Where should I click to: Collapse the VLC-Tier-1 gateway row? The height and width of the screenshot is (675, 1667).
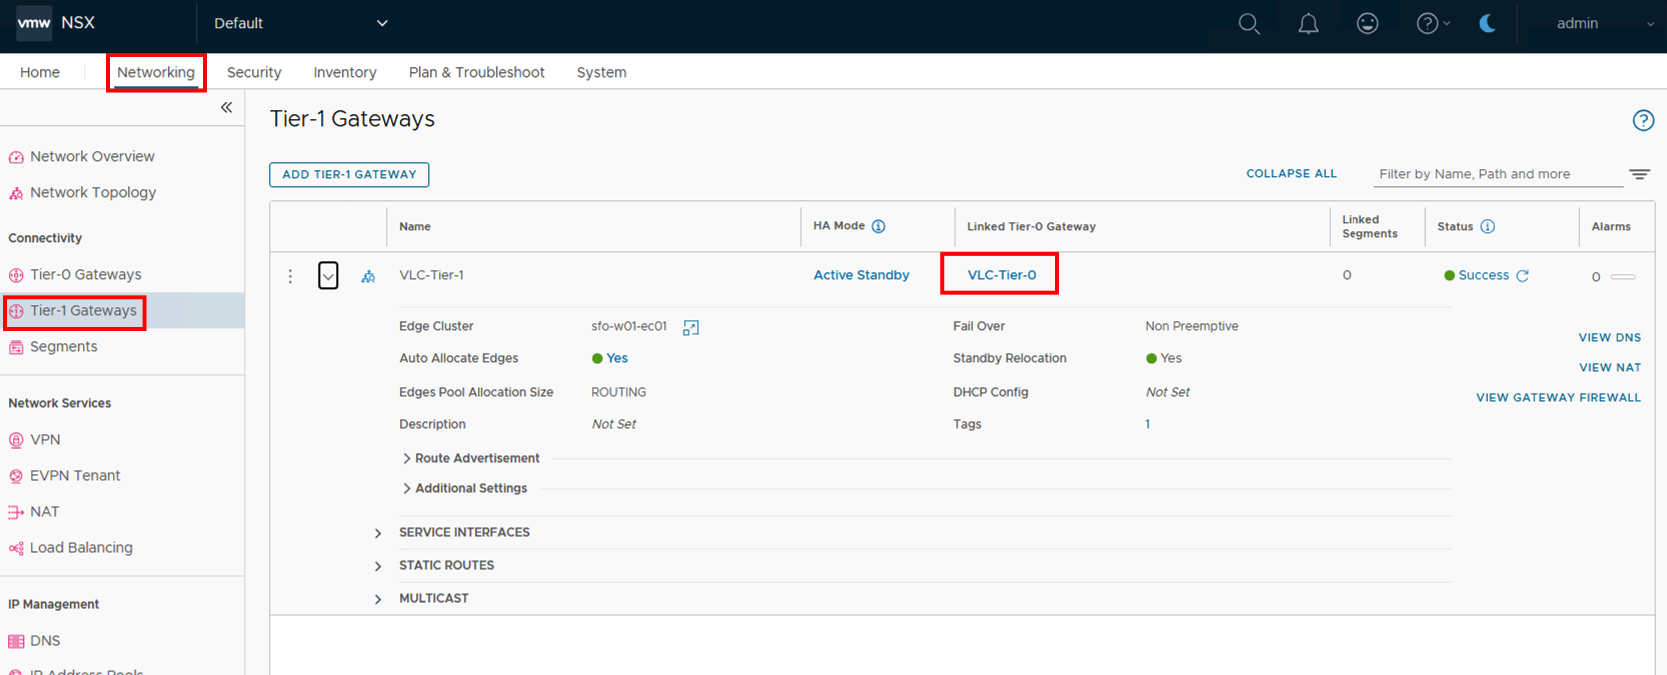[x=328, y=276]
